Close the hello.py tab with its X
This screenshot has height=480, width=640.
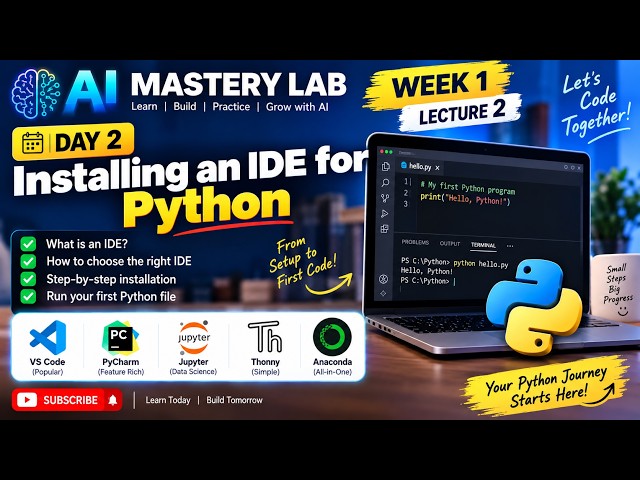pos(438,167)
